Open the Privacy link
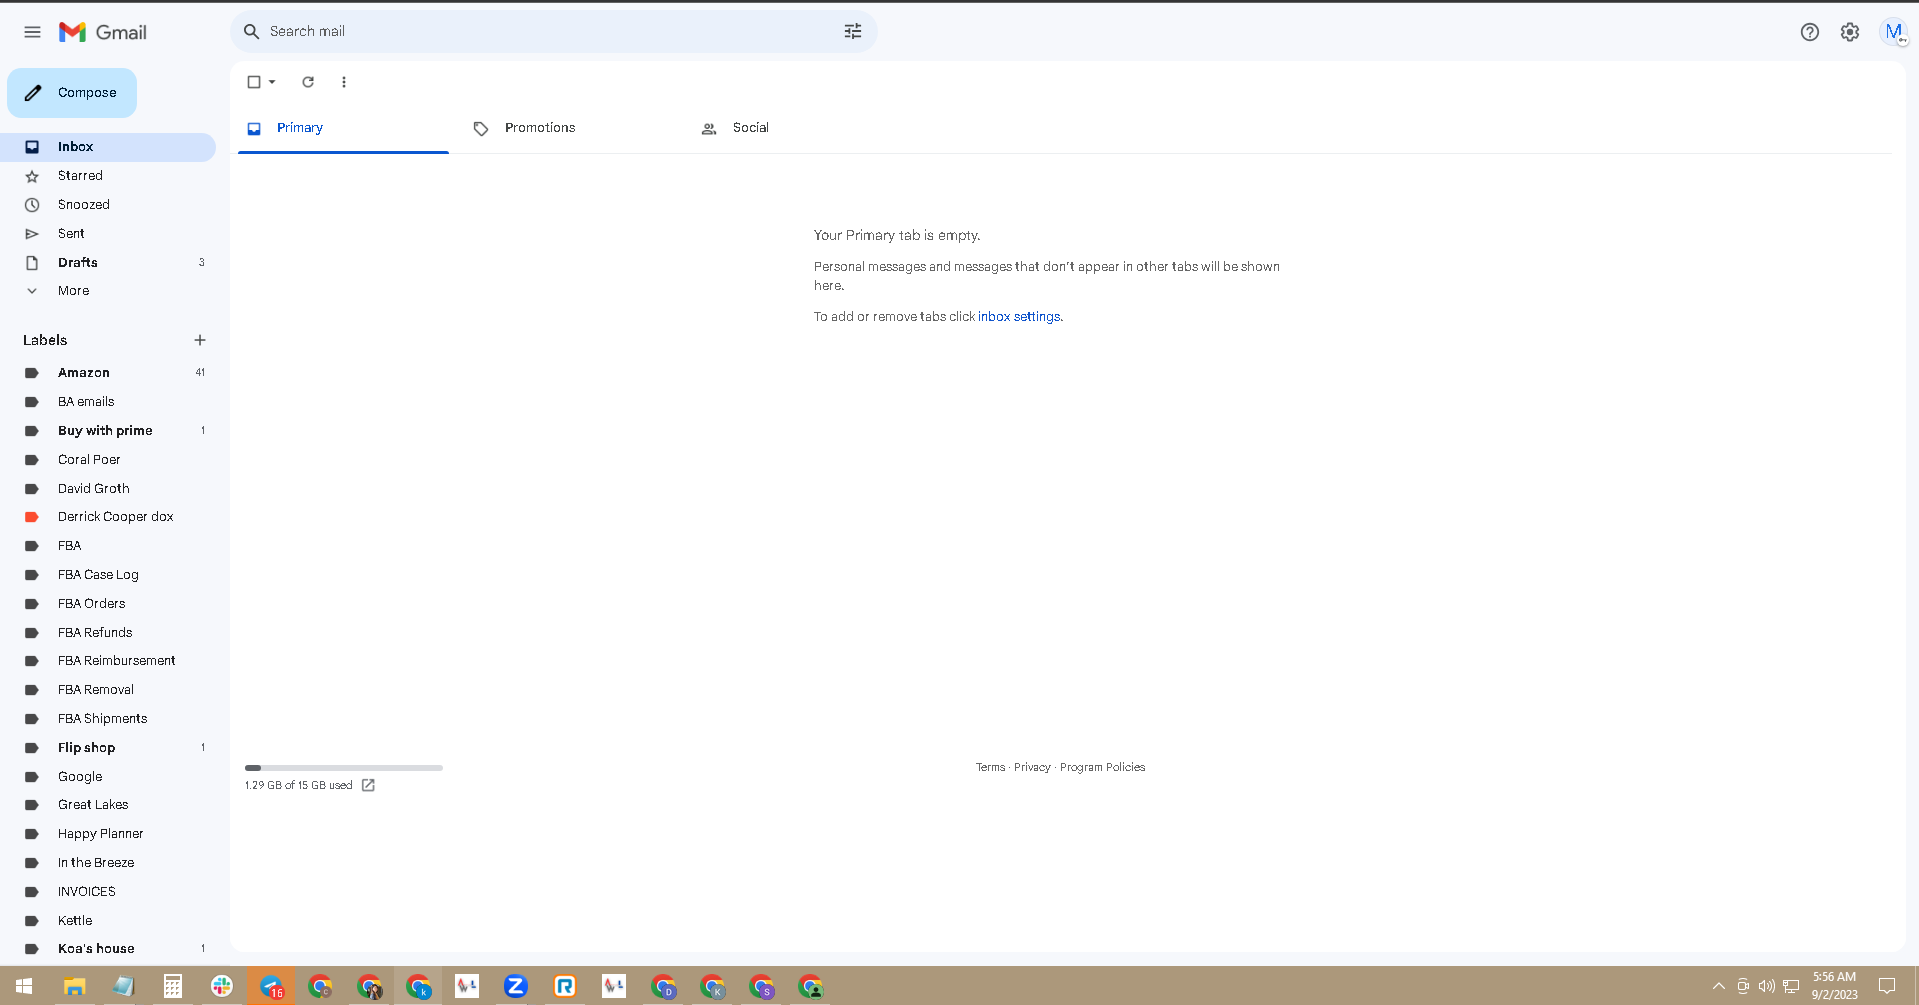This screenshot has height=1005, width=1919. (x=1032, y=767)
